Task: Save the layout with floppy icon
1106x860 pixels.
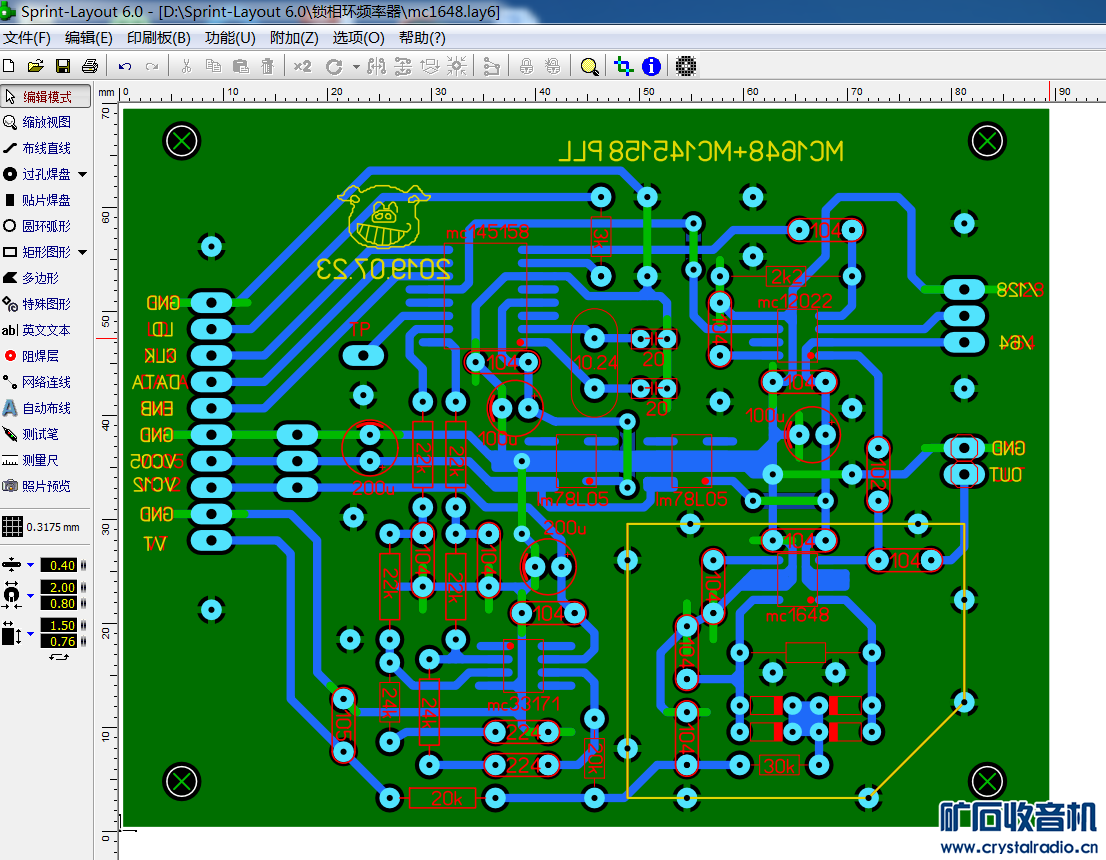Action: click(63, 66)
